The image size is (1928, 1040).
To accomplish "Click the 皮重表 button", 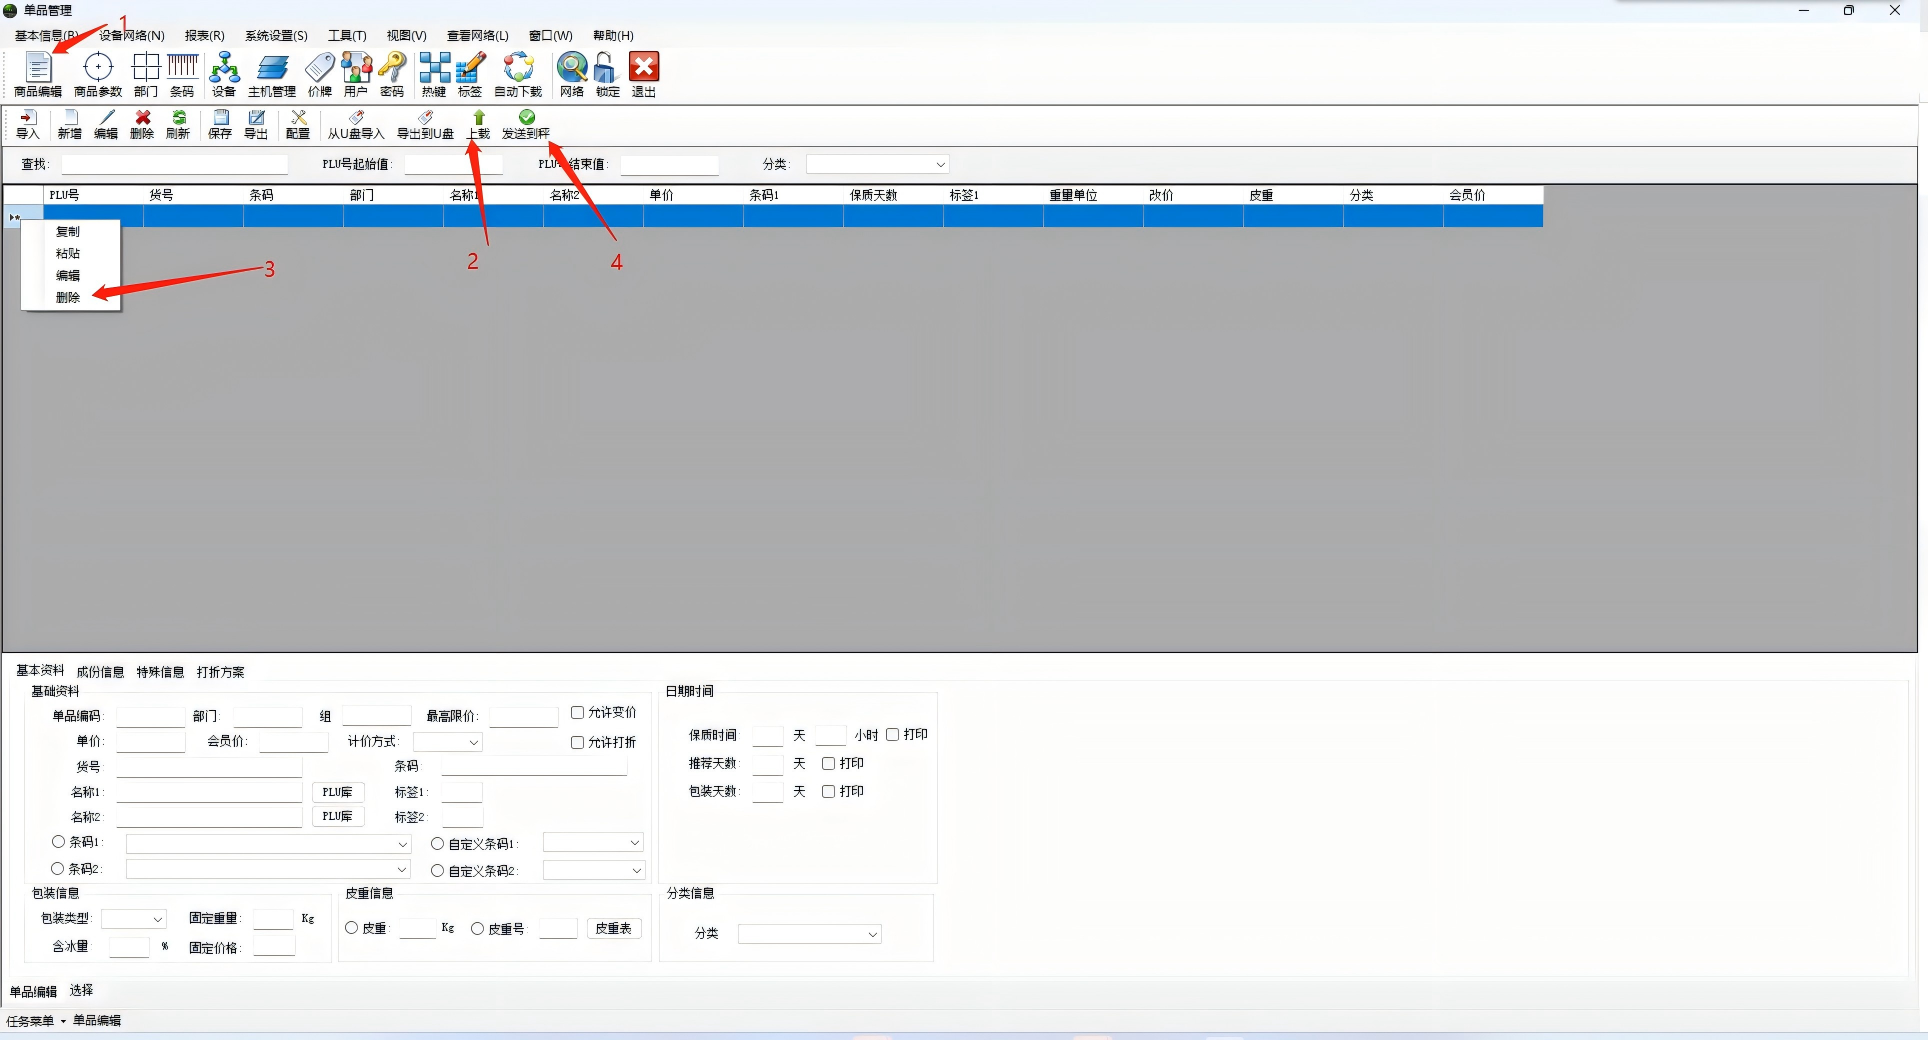I will pyautogui.click(x=613, y=928).
